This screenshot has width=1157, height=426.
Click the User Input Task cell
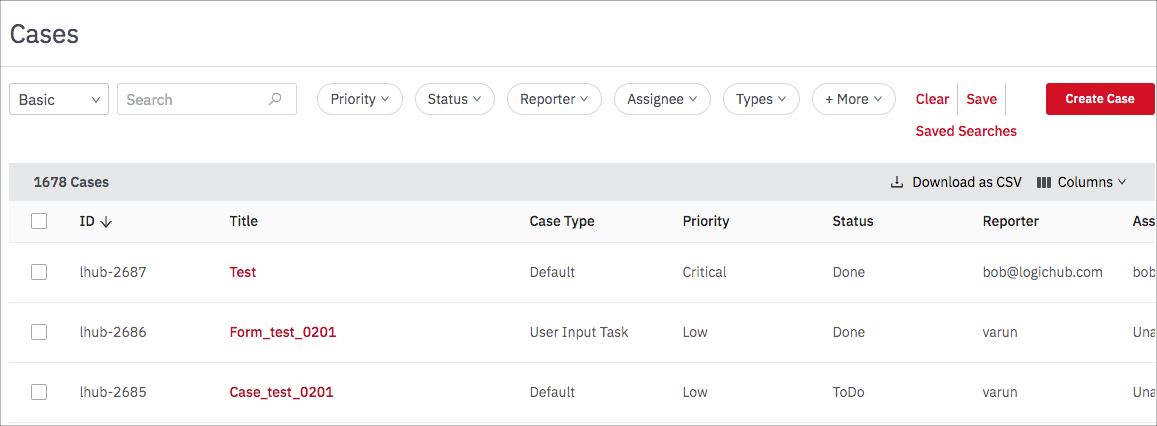point(579,332)
